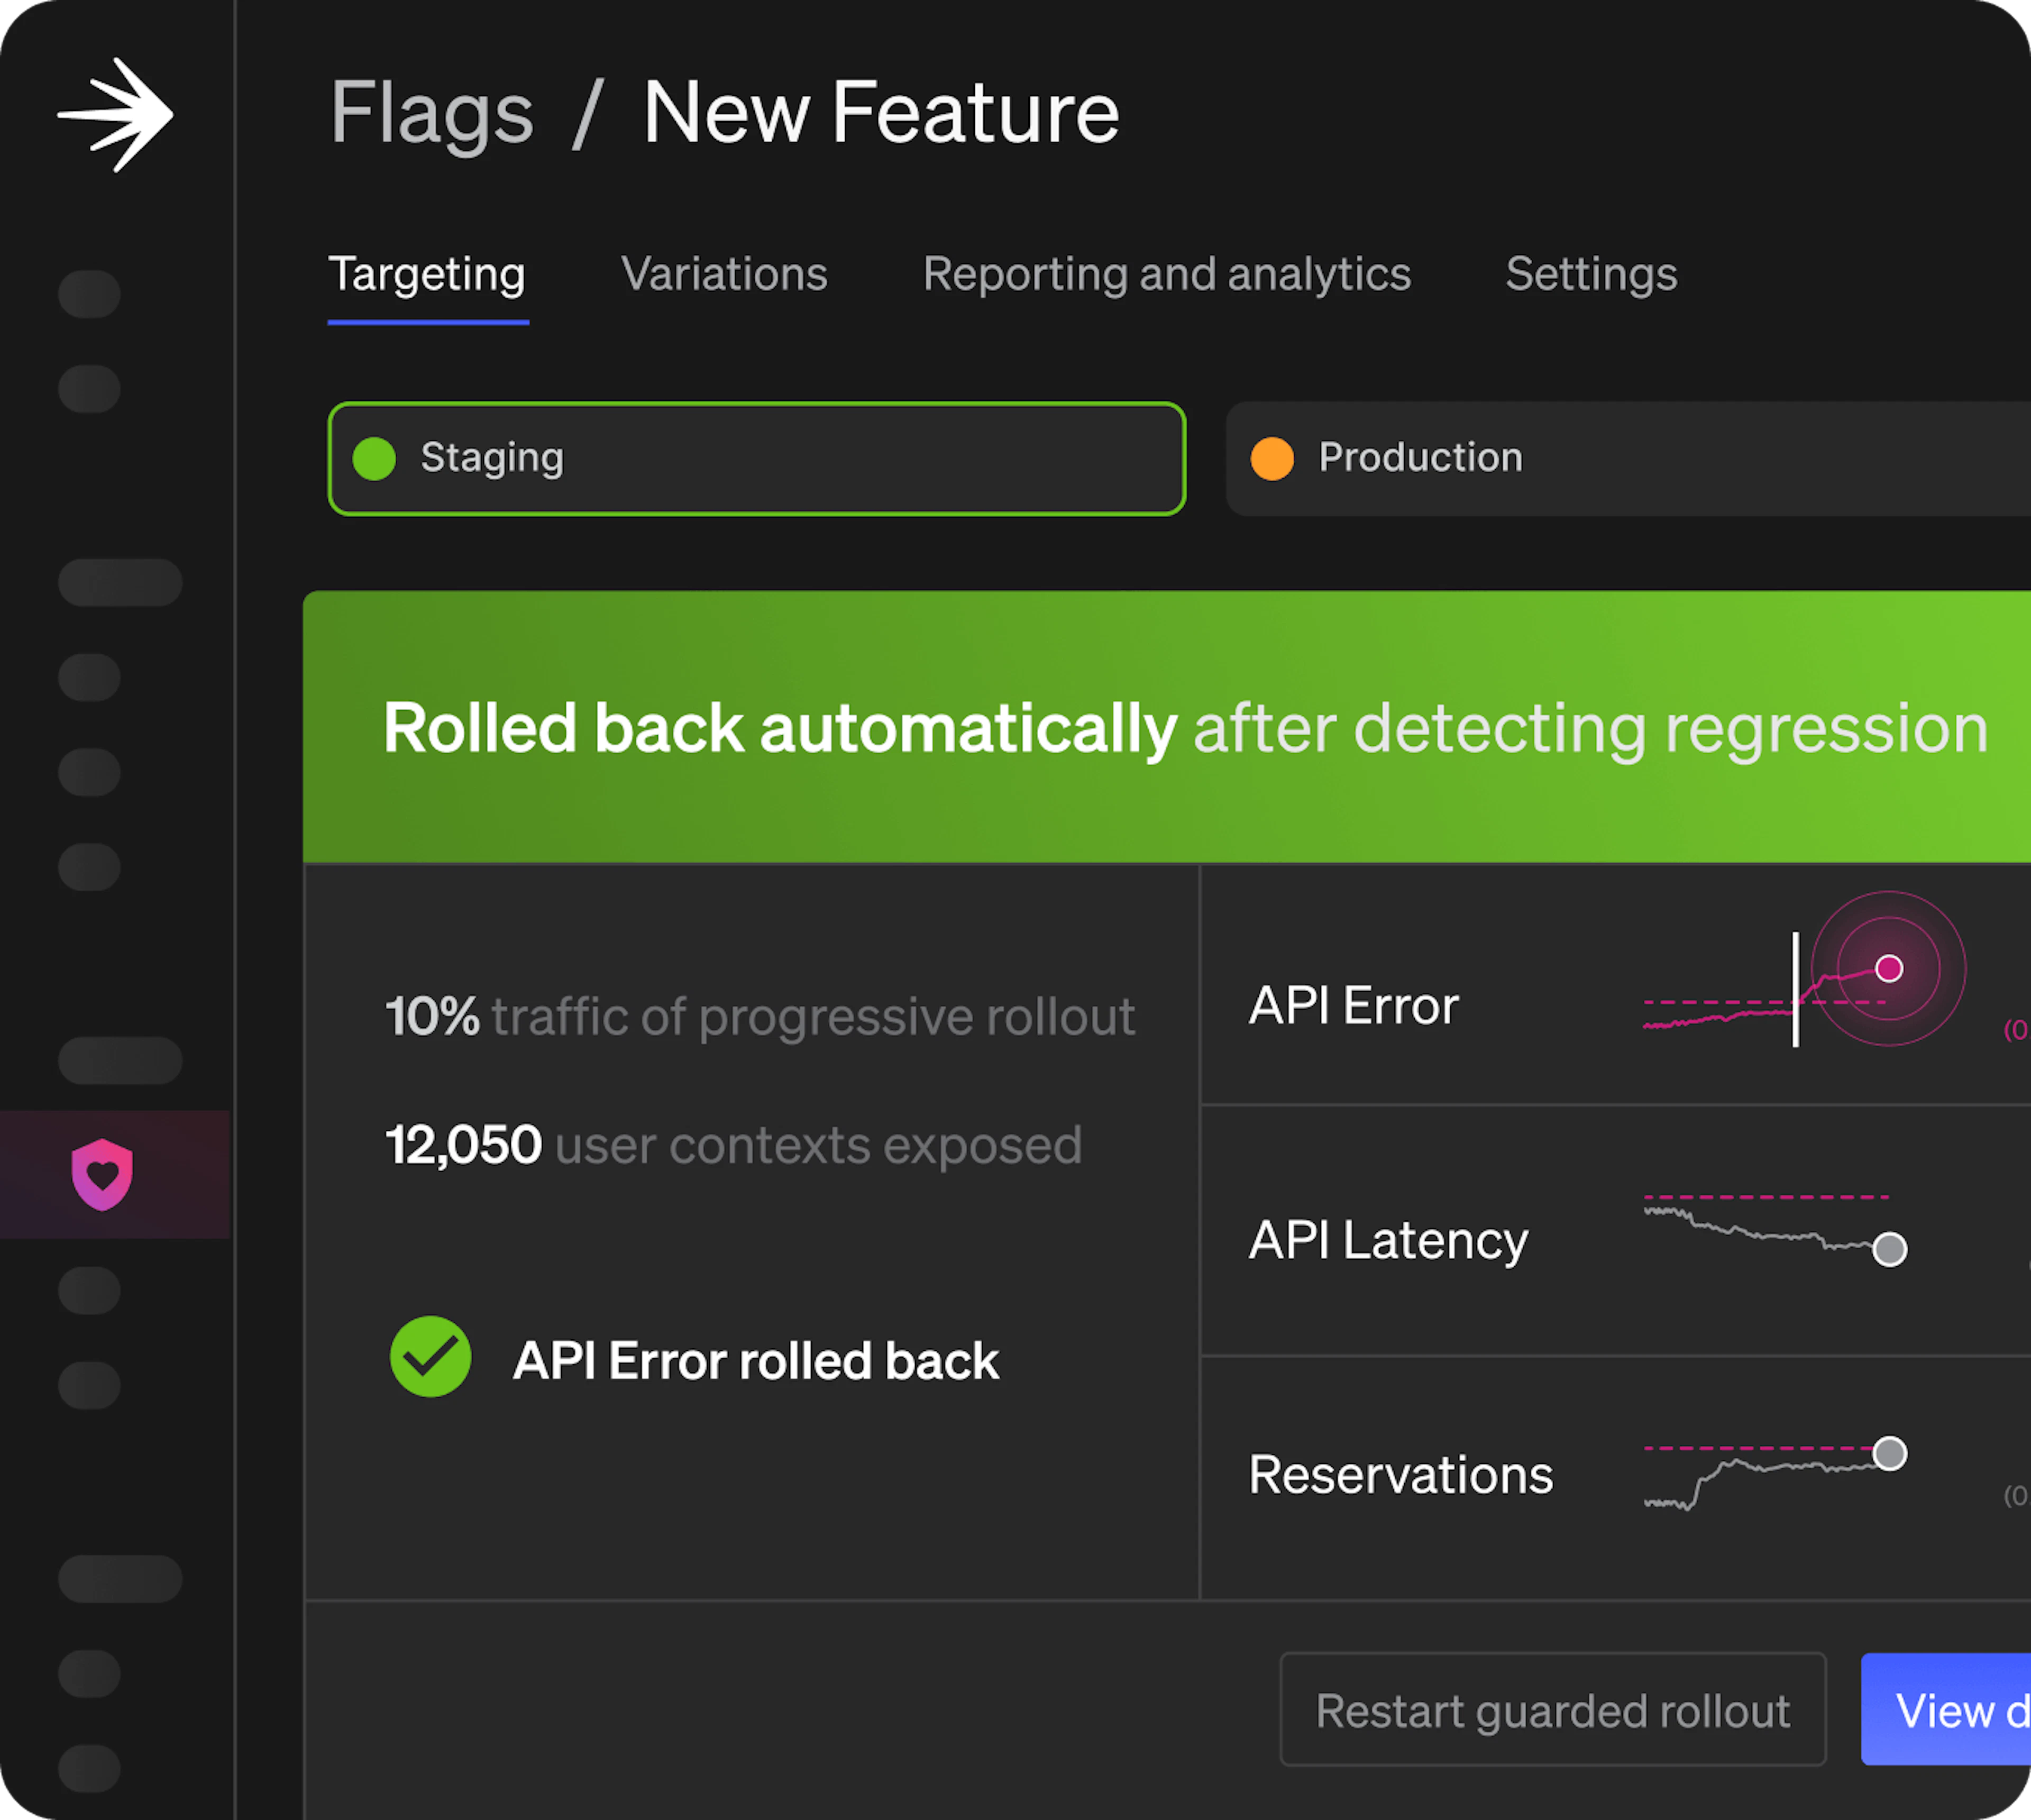This screenshot has width=2031, height=1820.
Task: Click the LaunchDarkly arrow logo
Action: coord(116,115)
